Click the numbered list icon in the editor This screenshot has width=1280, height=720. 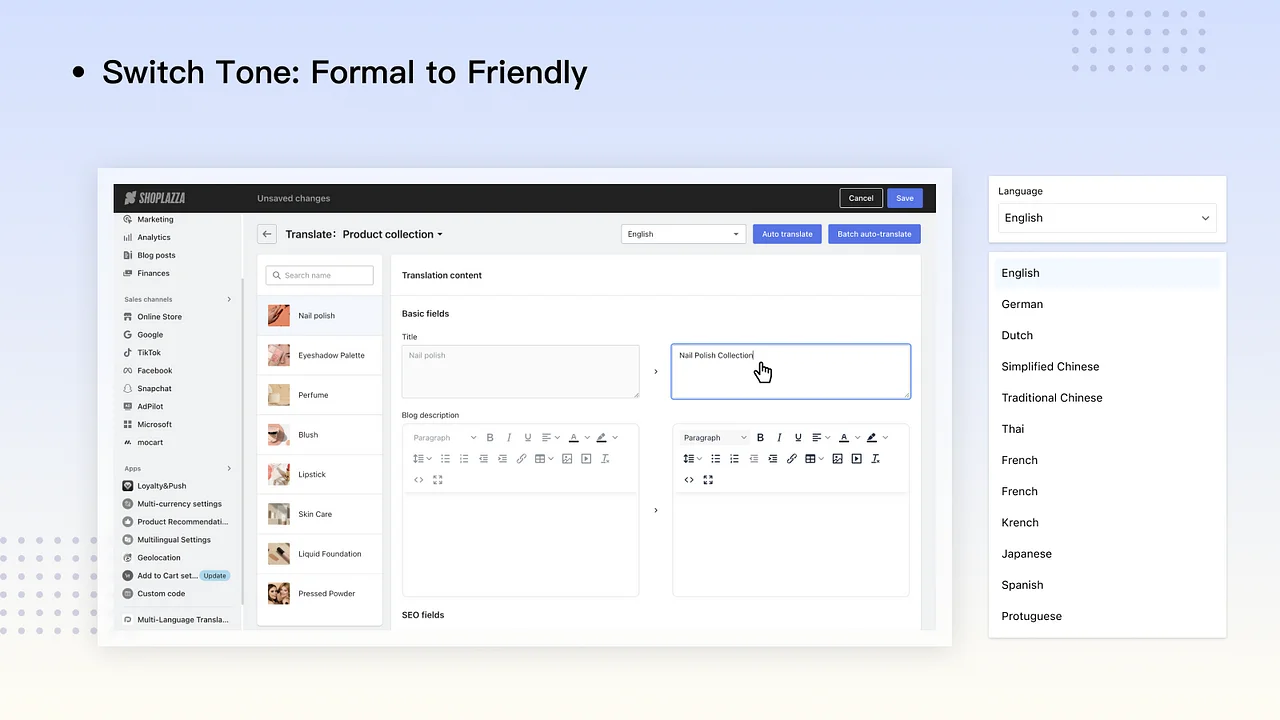click(735, 459)
